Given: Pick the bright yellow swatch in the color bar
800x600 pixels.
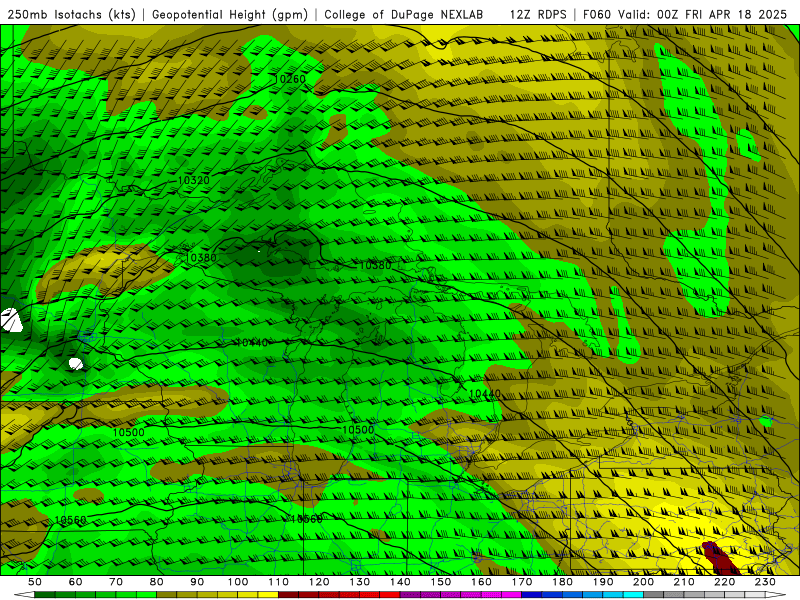Looking at the screenshot, I should click(x=268, y=595).
